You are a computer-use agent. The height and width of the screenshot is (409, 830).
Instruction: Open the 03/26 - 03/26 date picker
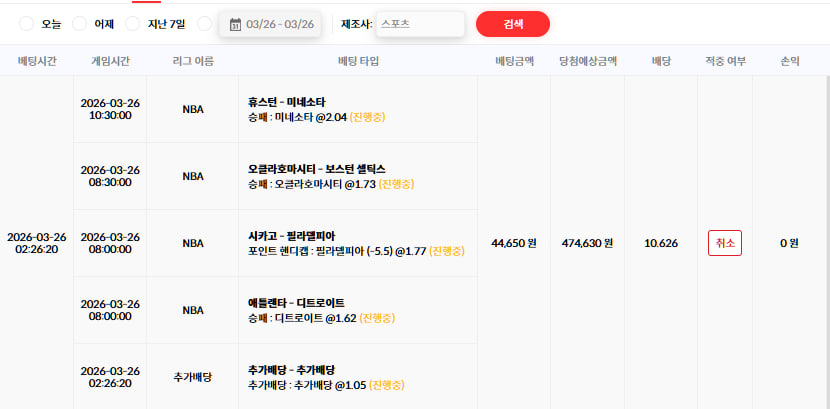coord(270,24)
